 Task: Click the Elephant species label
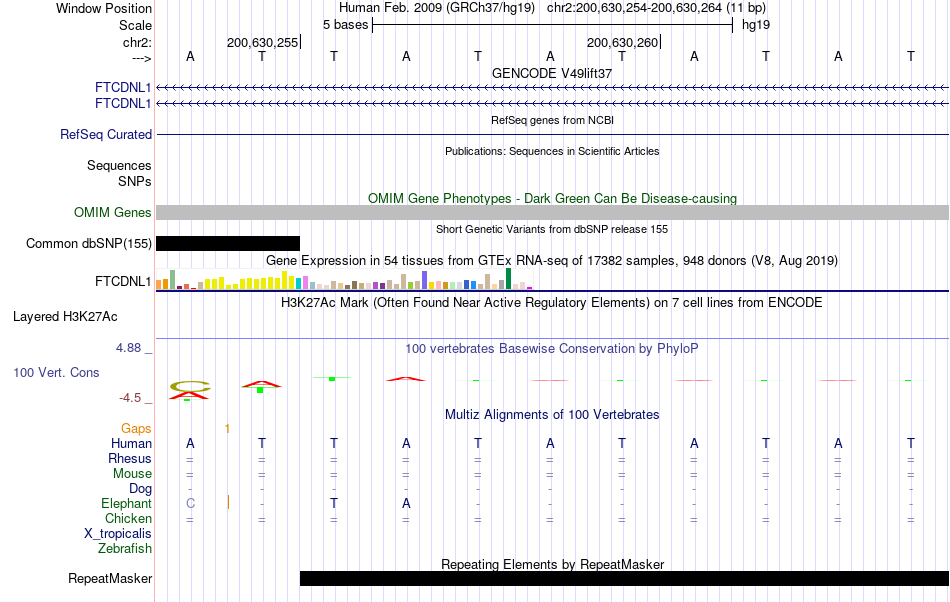[126, 503]
